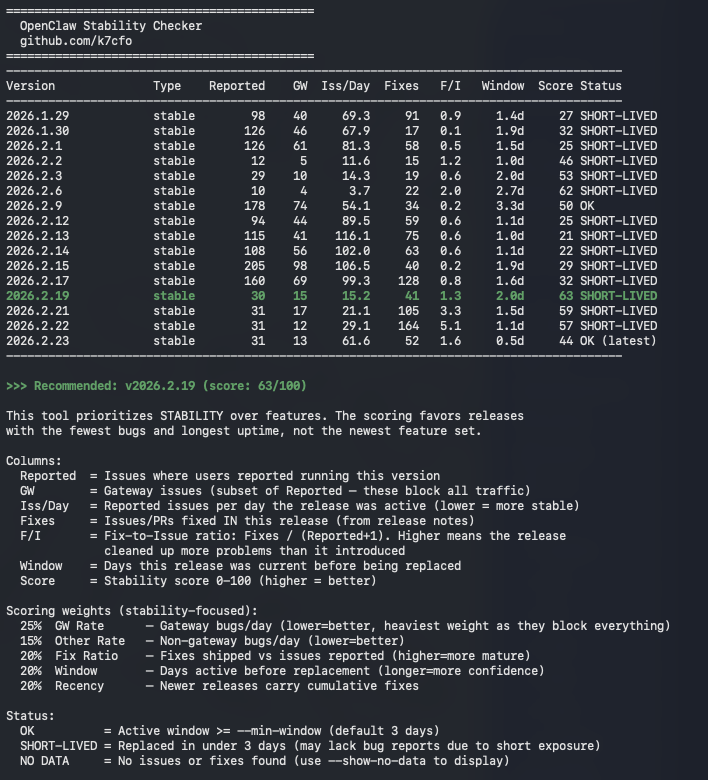Click the Type column header
The height and width of the screenshot is (780, 708).
coord(167,86)
